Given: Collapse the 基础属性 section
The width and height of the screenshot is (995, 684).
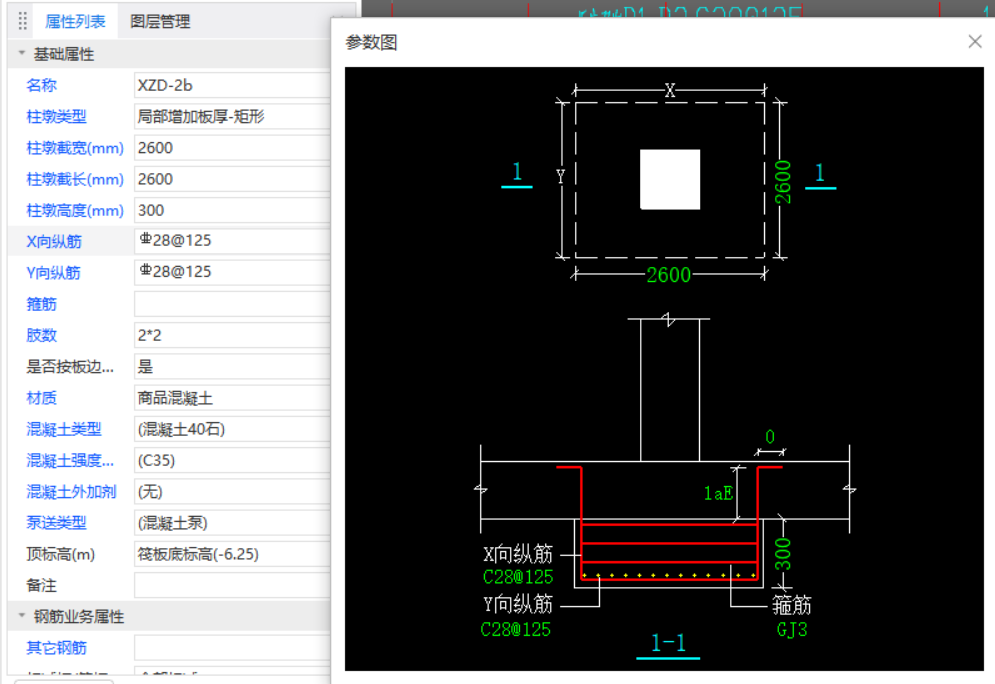Looking at the screenshot, I should click(x=22, y=53).
